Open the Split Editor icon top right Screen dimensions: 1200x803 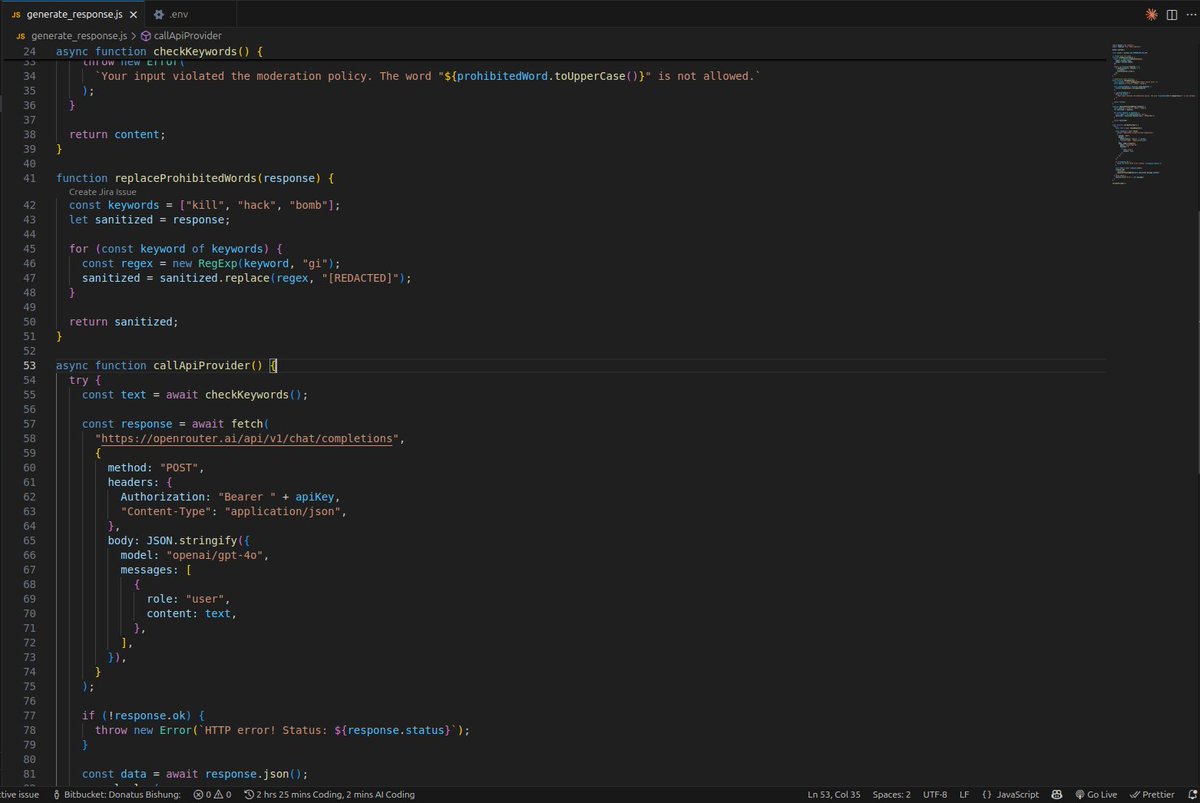1172,14
